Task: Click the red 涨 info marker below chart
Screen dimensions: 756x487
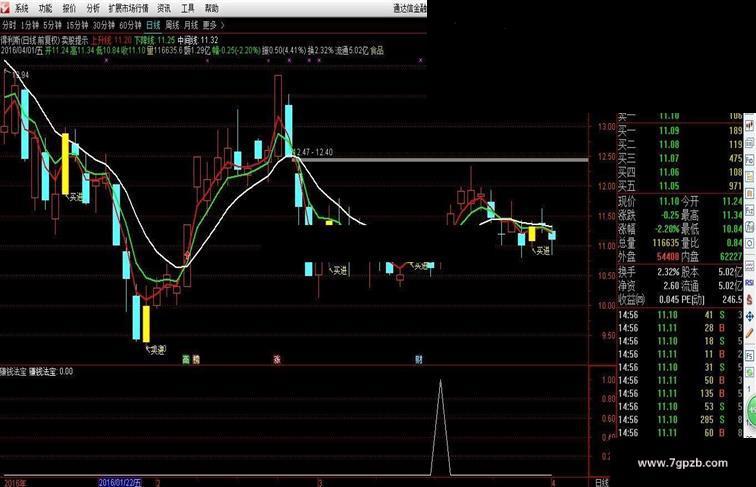Action: coord(277,359)
